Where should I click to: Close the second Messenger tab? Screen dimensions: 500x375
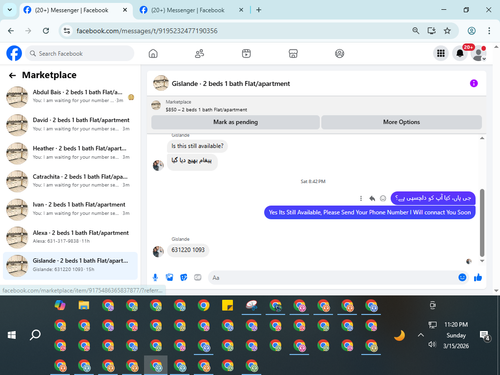[241, 10]
